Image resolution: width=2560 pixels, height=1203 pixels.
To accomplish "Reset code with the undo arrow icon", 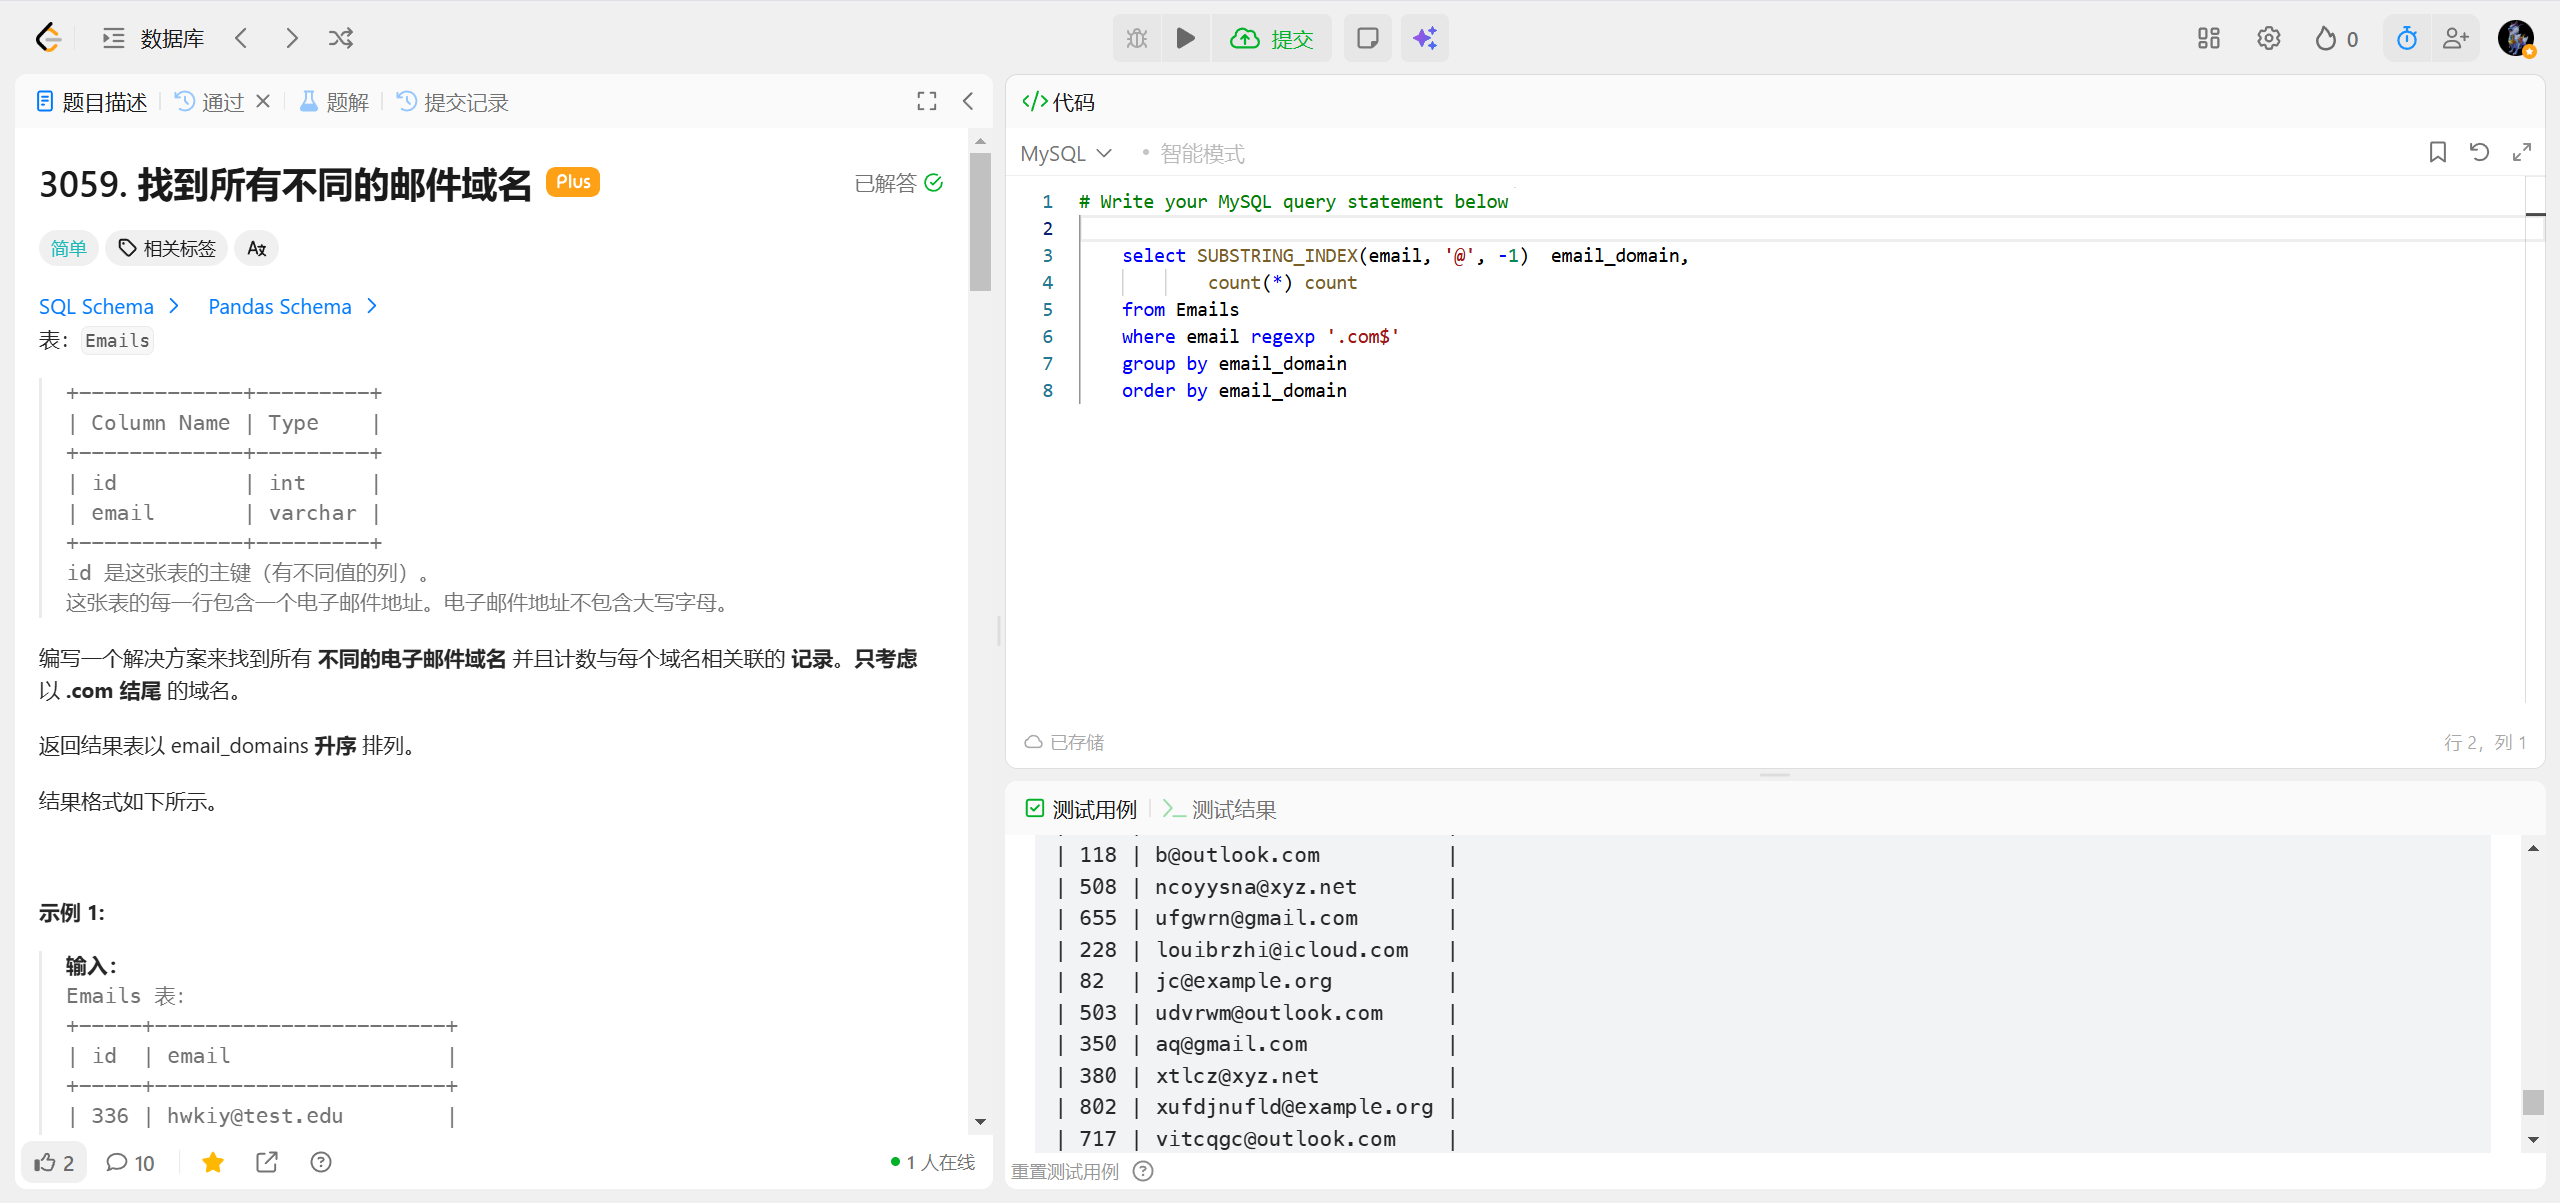I will pos(2479,152).
